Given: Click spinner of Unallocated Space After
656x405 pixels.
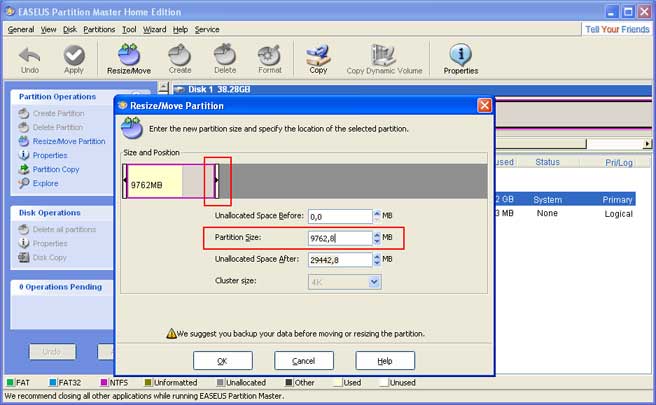Looking at the screenshot, I should (x=377, y=260).
